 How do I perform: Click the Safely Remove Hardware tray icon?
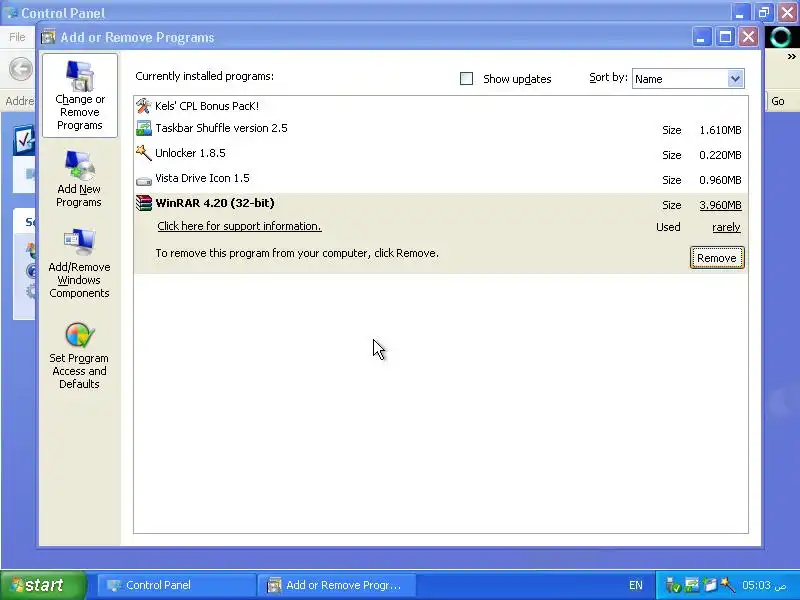[672, 585]
